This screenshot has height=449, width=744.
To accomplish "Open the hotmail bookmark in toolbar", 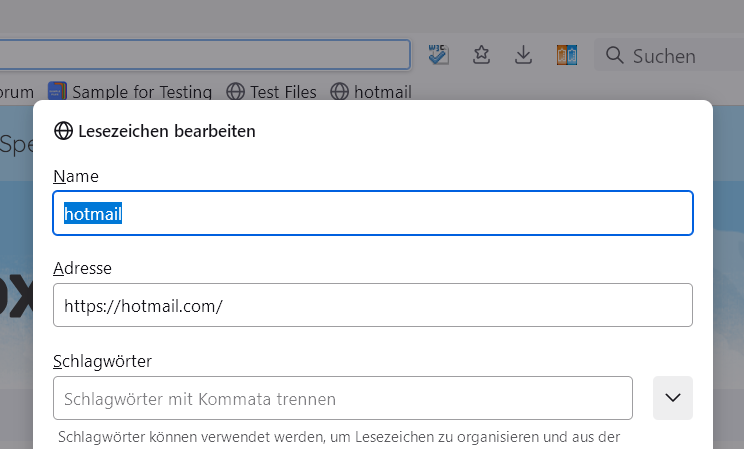I will [x=371, y=92].
